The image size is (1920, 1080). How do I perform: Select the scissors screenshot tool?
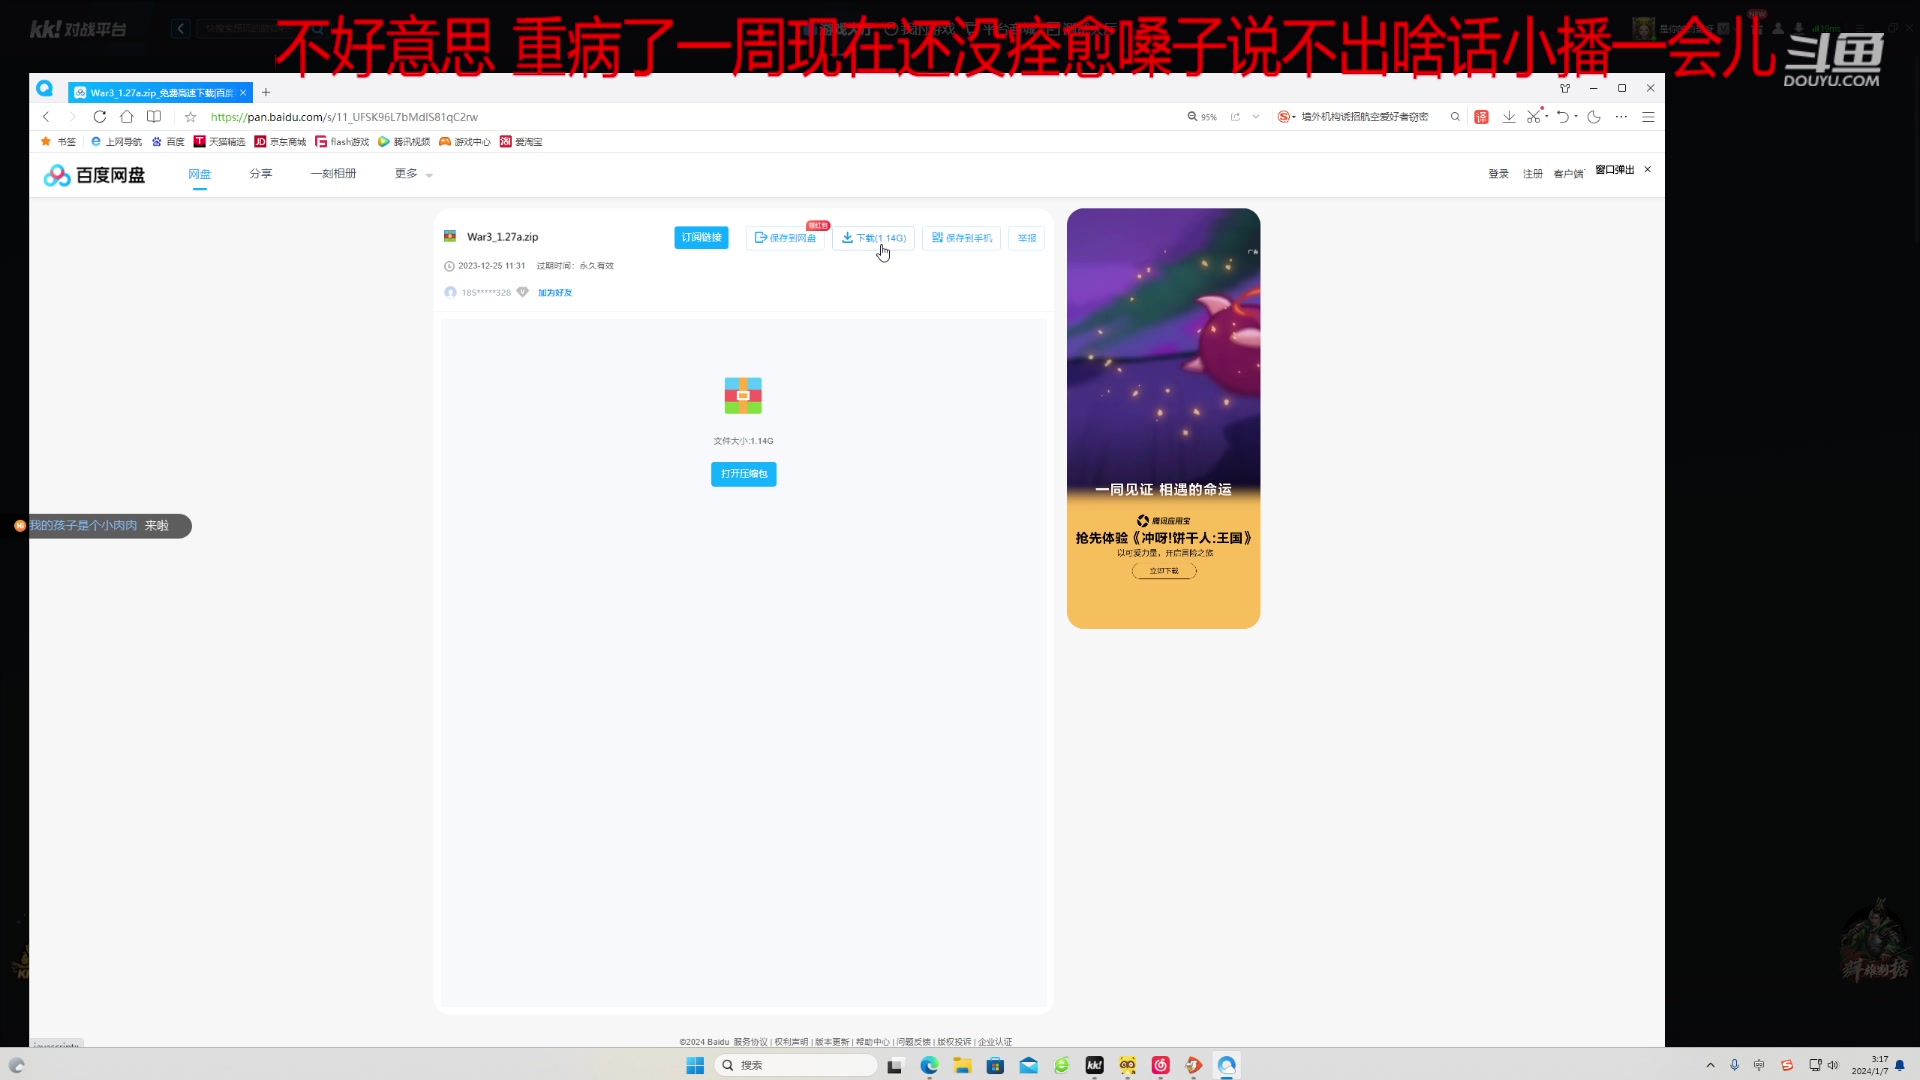point(1534,117)
